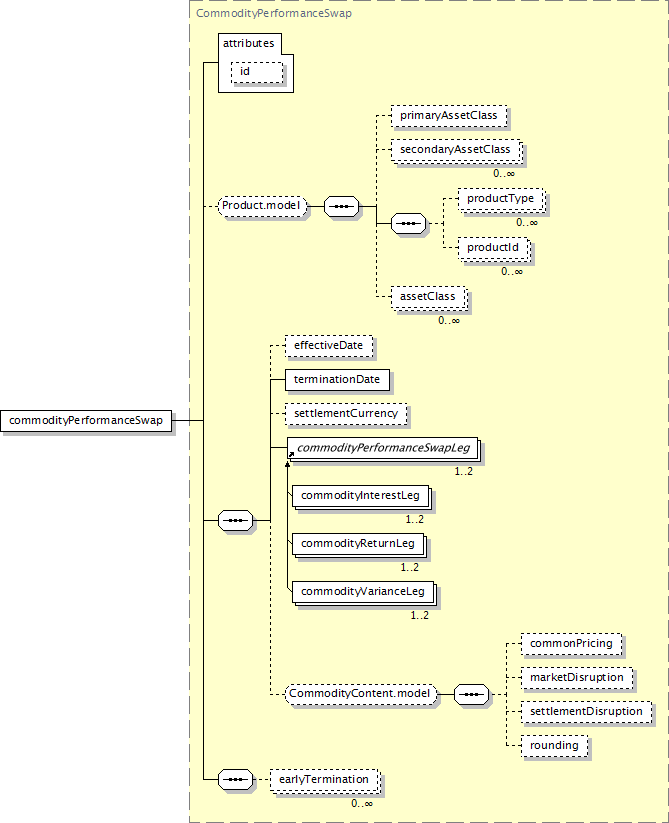
Task: Select the attributes box
Action: [256, 63]
